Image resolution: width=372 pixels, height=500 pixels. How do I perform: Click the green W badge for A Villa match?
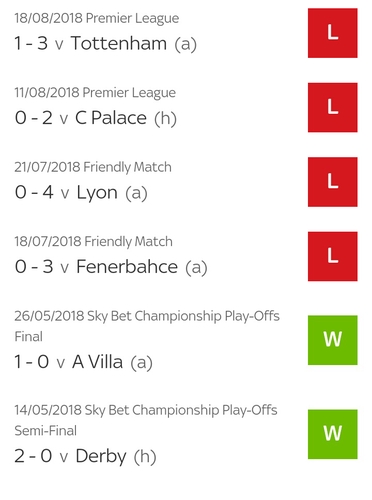click(332, 340)
